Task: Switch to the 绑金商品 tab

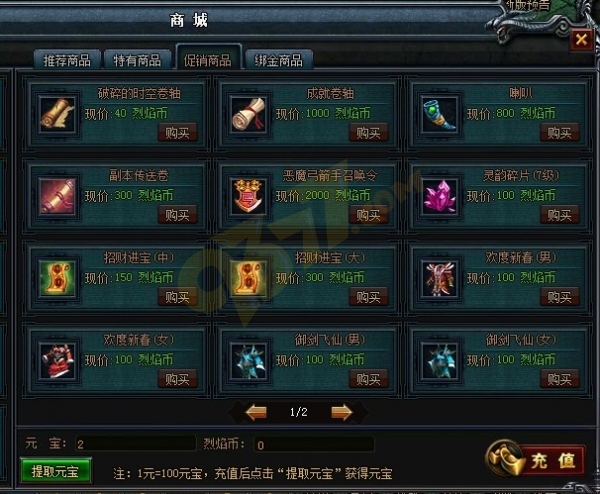Action: 279,60
